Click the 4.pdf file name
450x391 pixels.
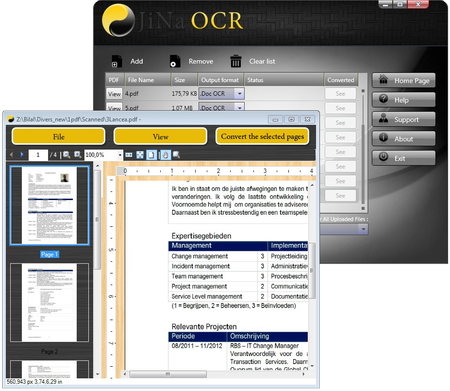pyautogui.click(x=132, y=94)
